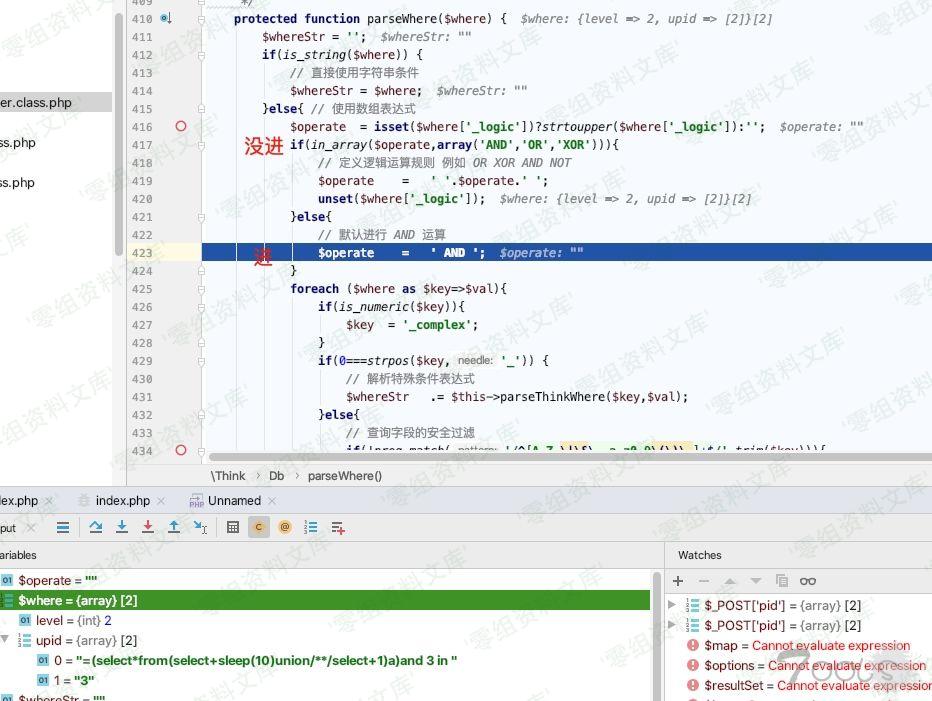Click the Step Into debugger icon
Image resolution: width=932 pixels, height=701 pixels.
click(122, 527)
